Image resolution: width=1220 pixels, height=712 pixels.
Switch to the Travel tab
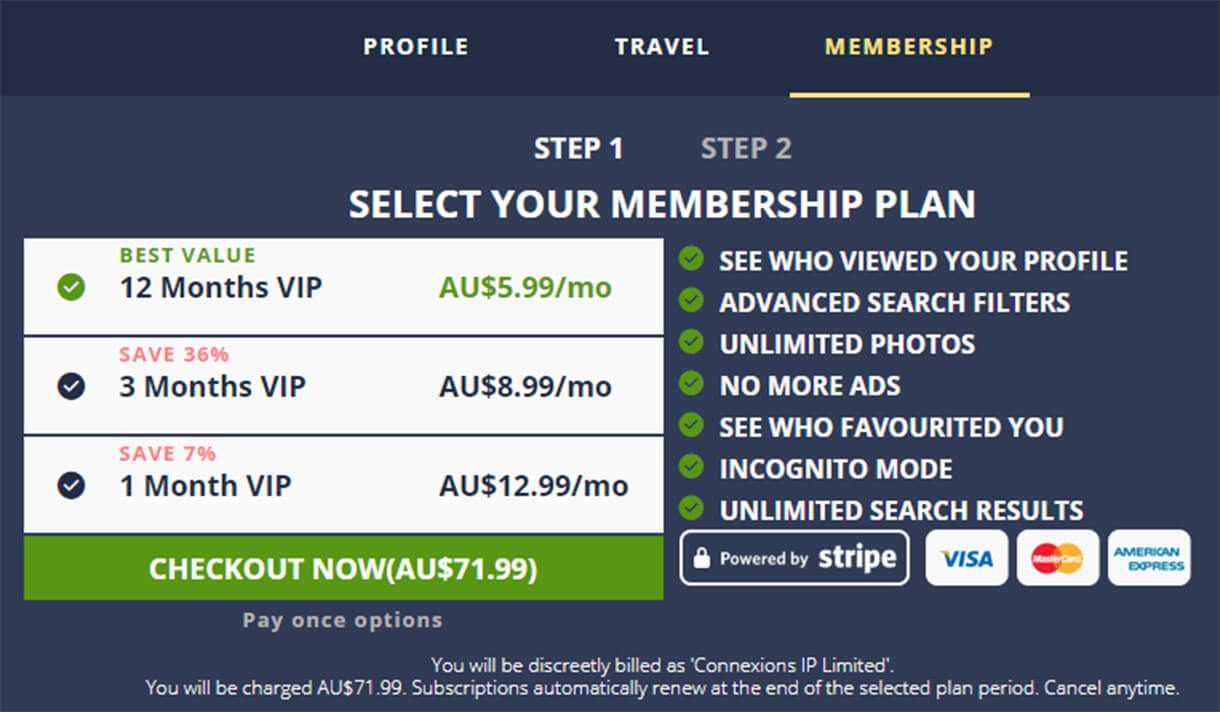click(x=662, y=47)
